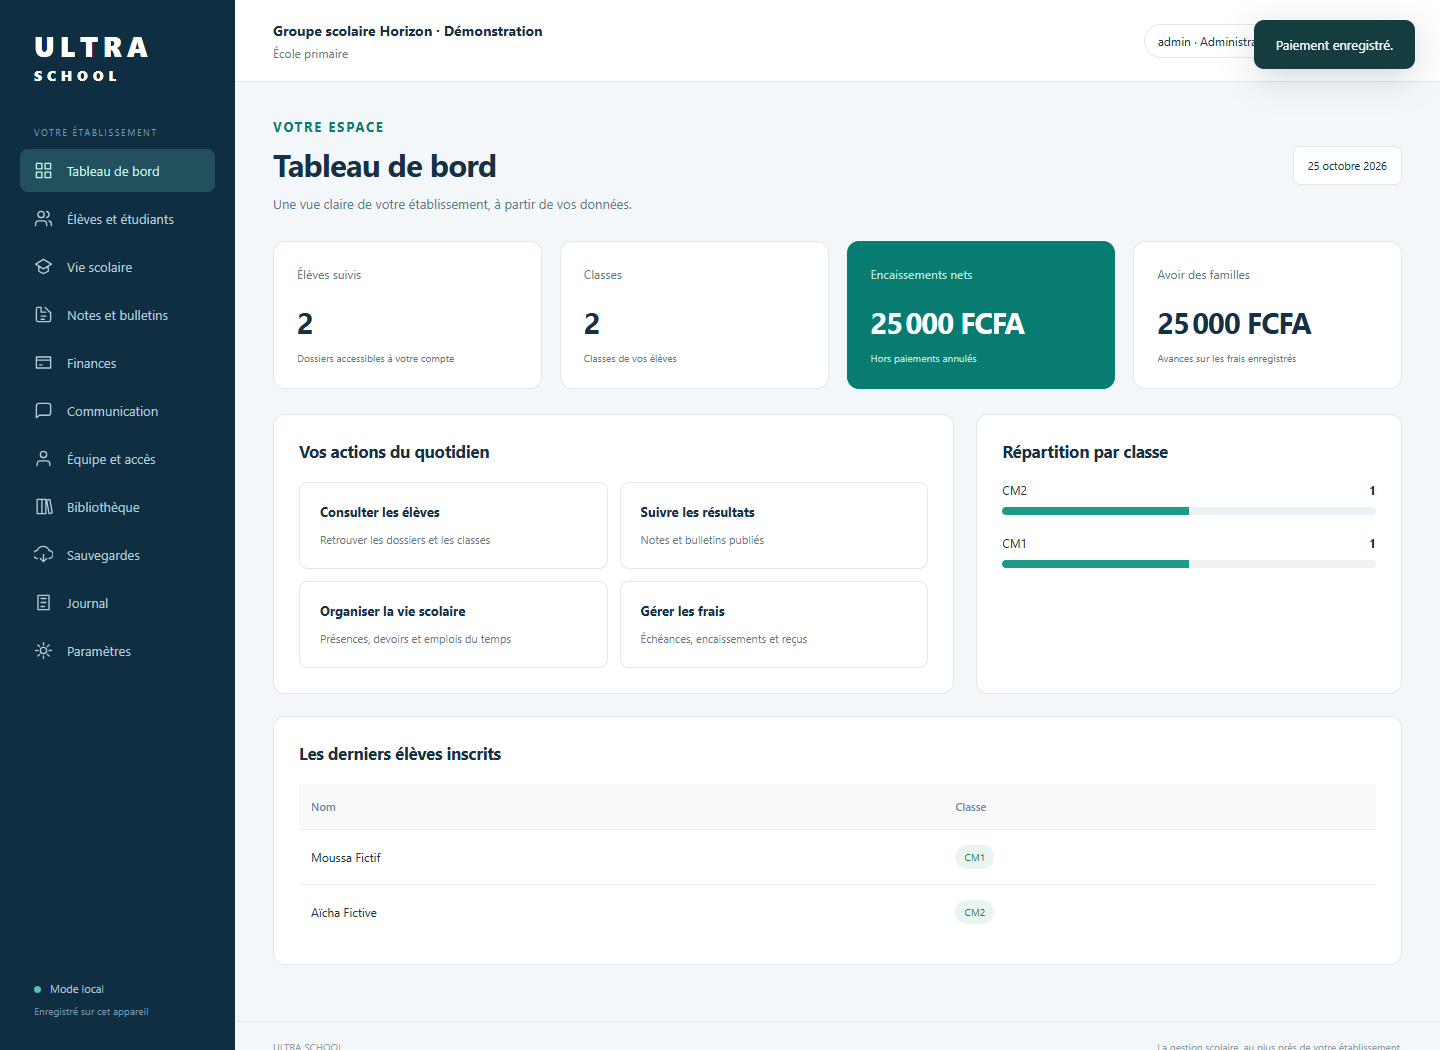Click the Vie scolaire graduation cap icon
Image resolution: width=1440 pixels, height=1050 pixels.
click(43, 267)
